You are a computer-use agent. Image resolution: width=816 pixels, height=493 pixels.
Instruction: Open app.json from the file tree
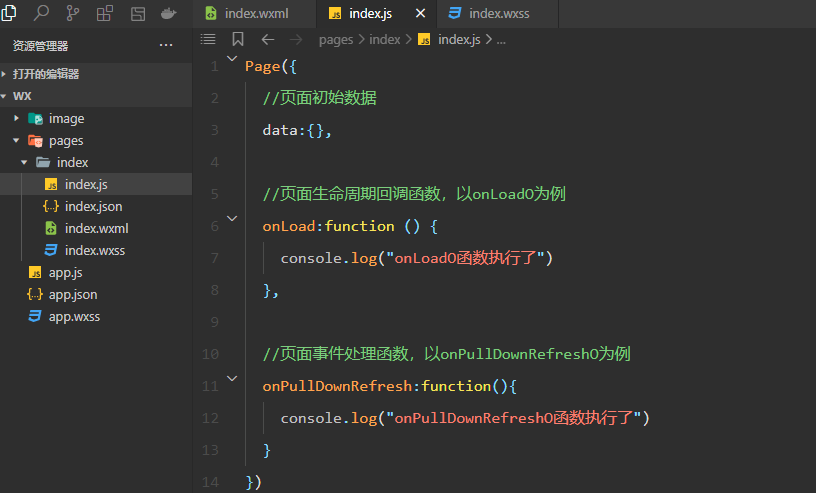point(73,295)
